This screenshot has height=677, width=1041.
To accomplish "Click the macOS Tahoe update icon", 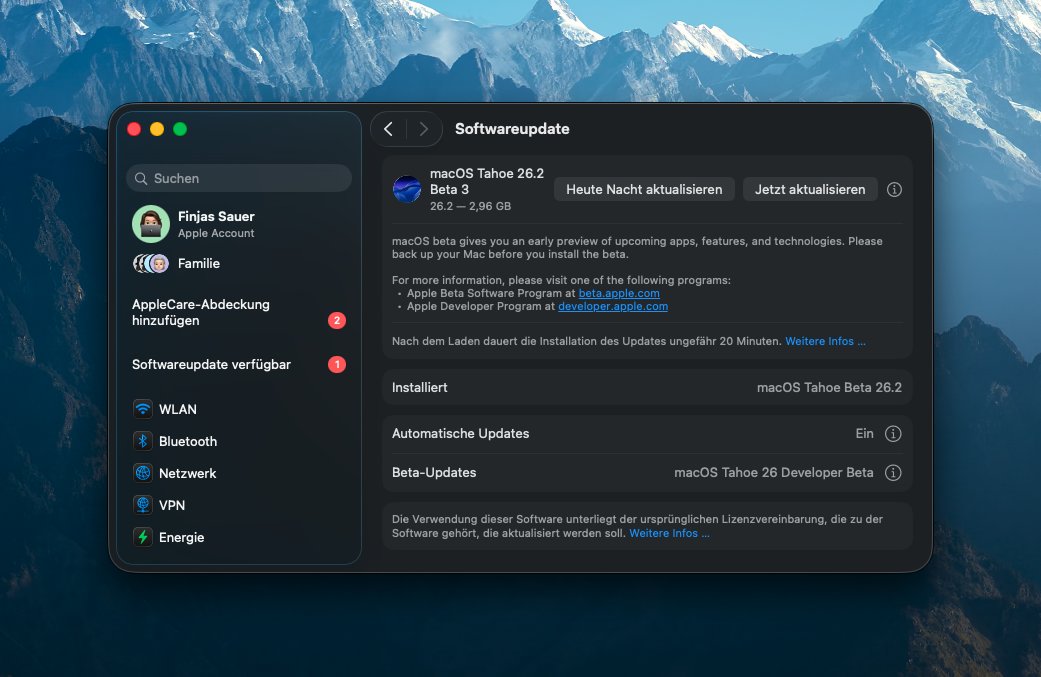I will pyautogui.click(x=407, y=189).
